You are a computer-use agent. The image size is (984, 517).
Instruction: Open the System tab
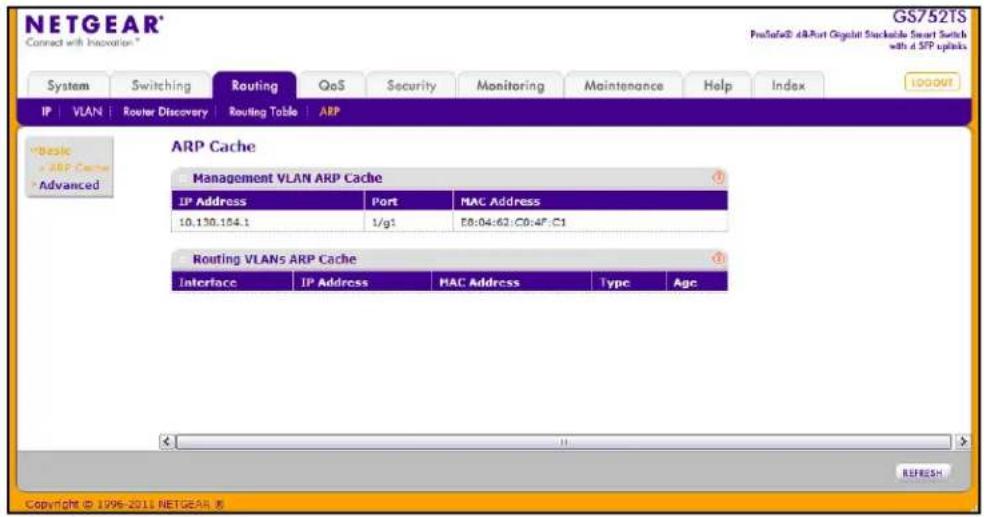68,85
